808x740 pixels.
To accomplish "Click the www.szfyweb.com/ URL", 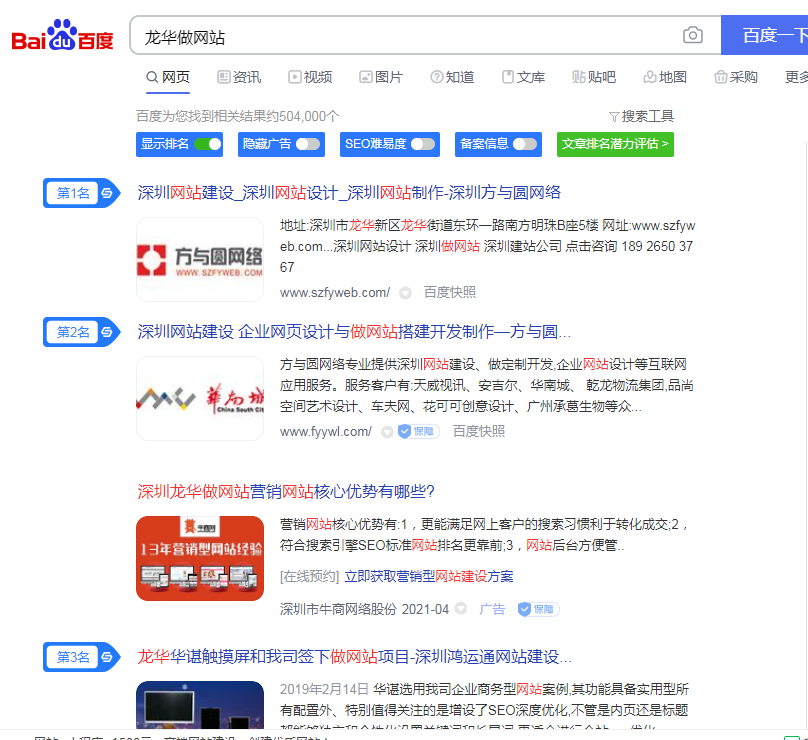I will (335, 293).
